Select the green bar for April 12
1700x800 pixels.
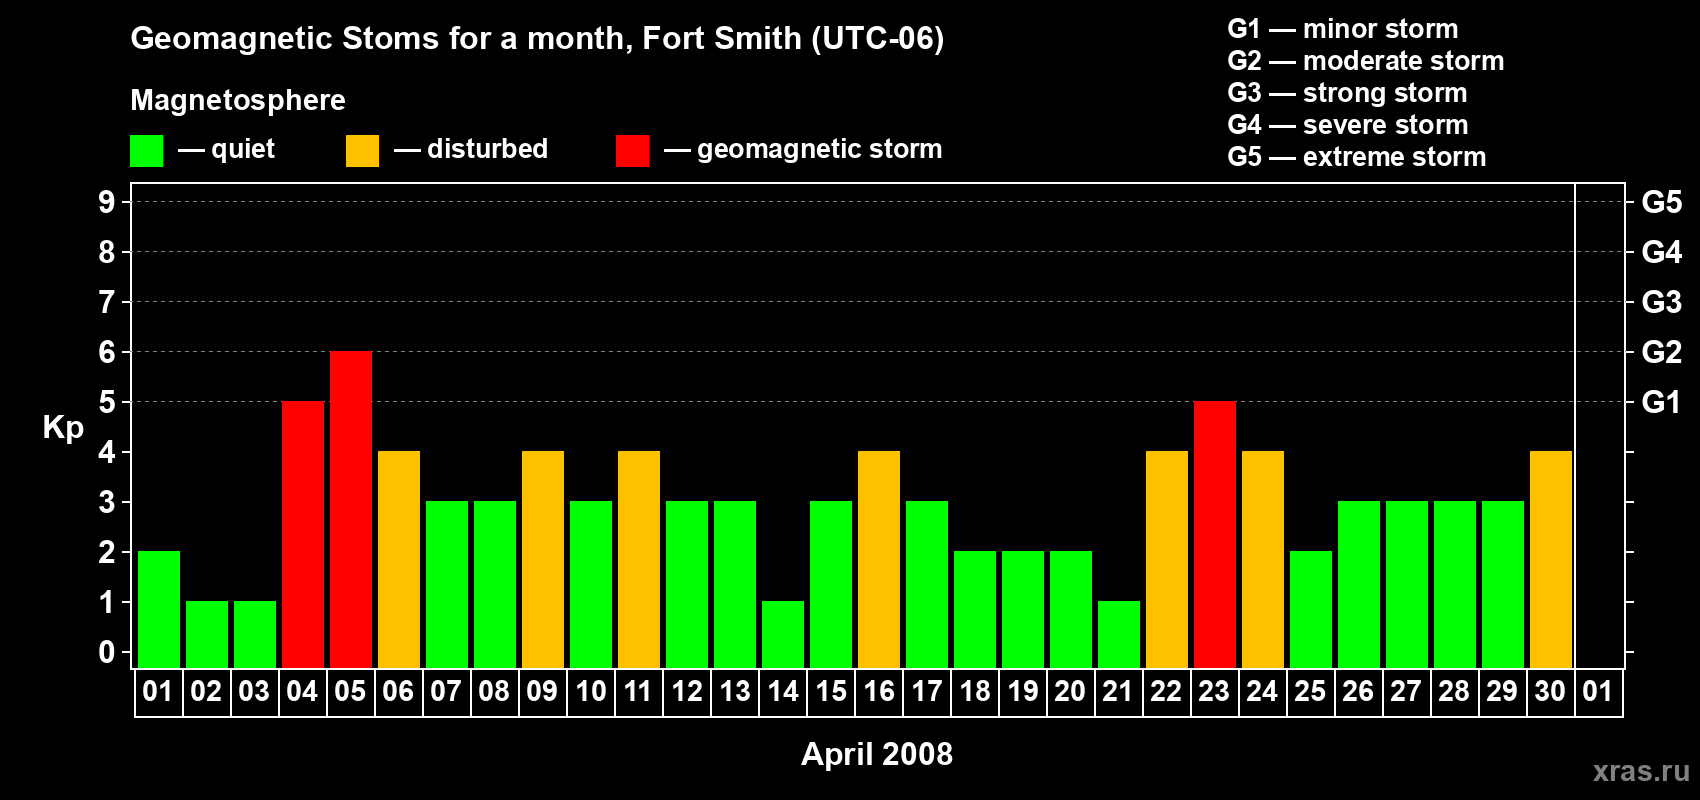tap(687, 585)
